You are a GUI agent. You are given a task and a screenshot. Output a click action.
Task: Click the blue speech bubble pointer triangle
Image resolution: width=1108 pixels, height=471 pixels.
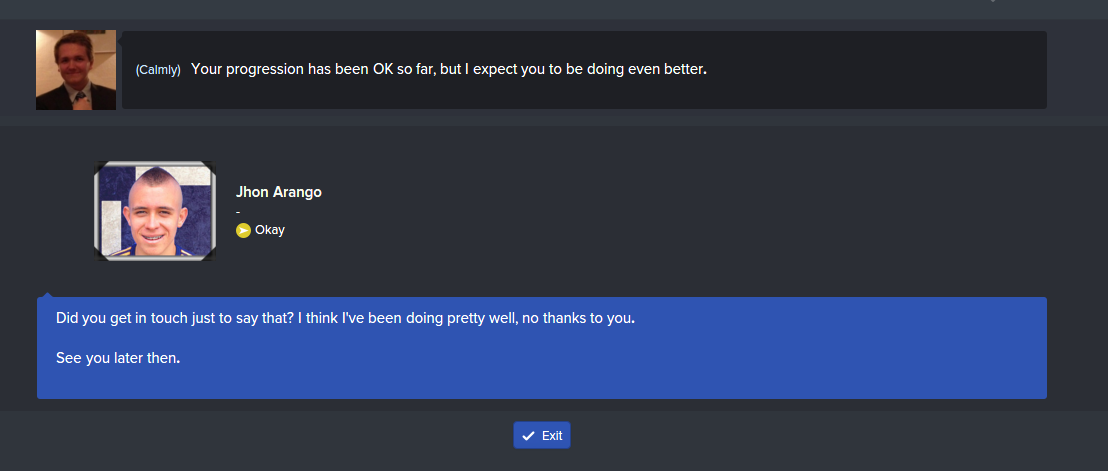click(x=46, y=294)
